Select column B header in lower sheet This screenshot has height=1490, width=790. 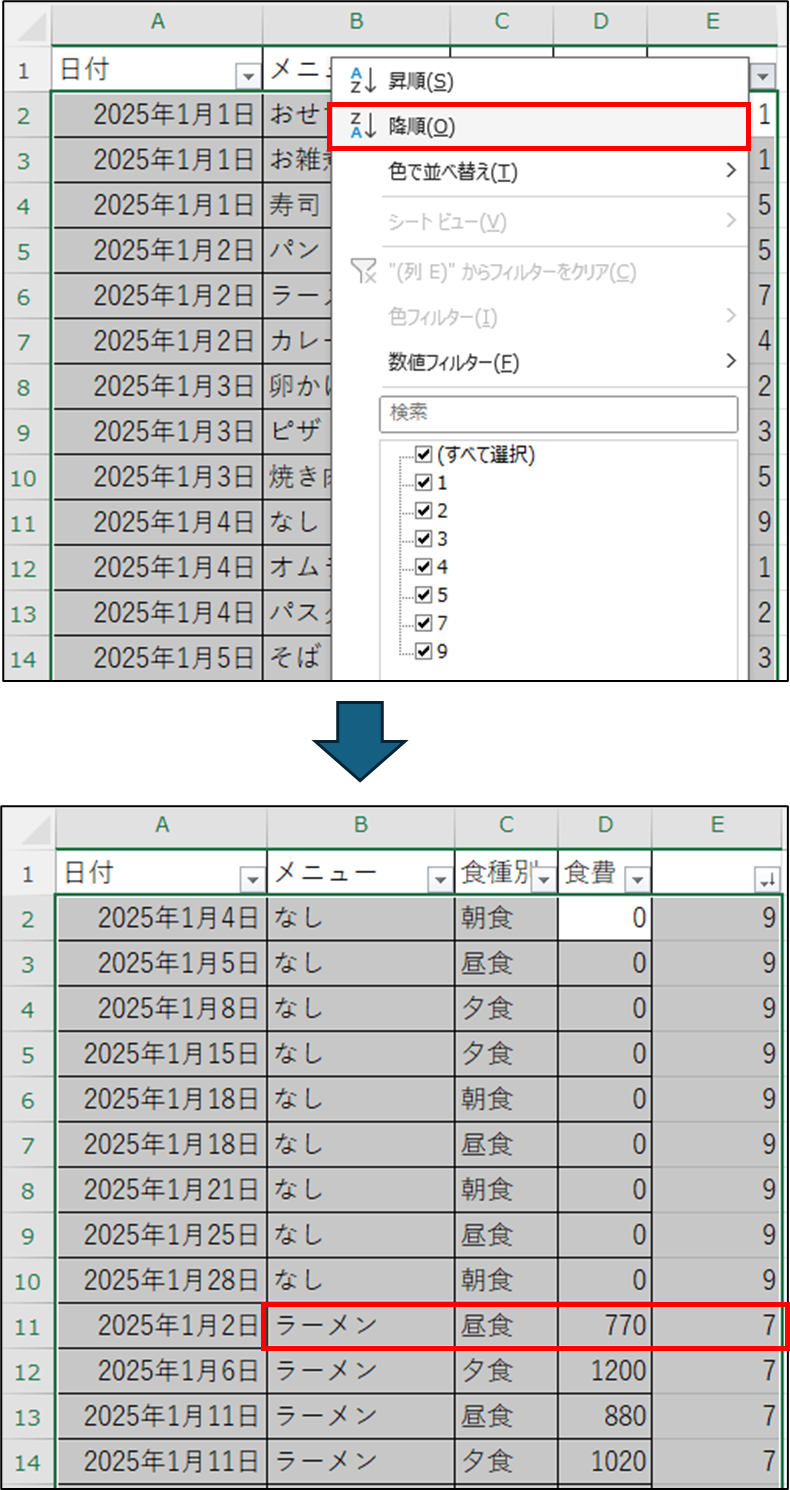(362, 824)
